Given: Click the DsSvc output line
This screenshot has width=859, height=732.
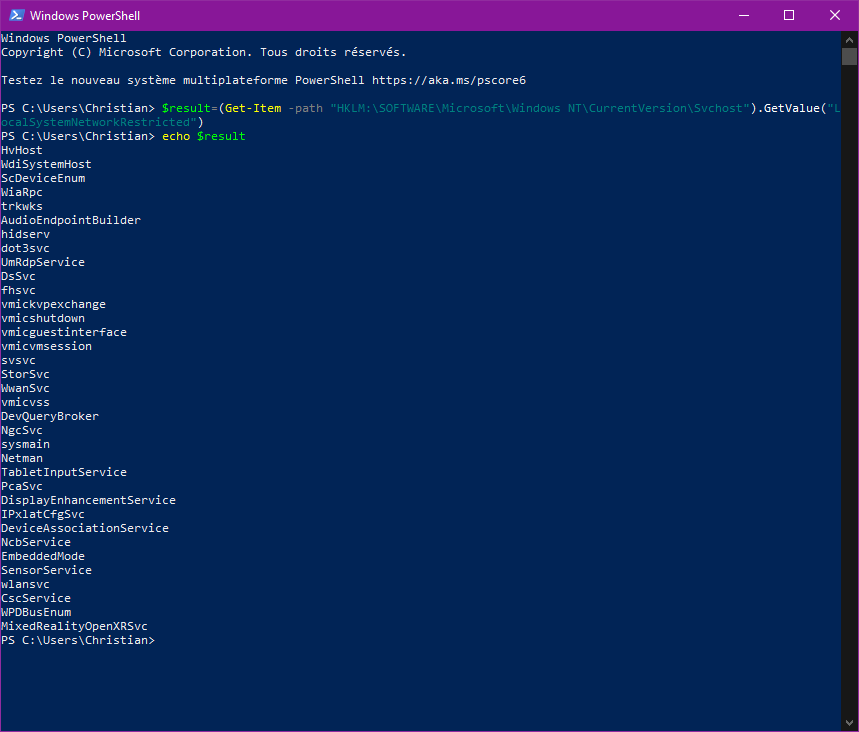Looking at the screenshot, I should (18, 276).
